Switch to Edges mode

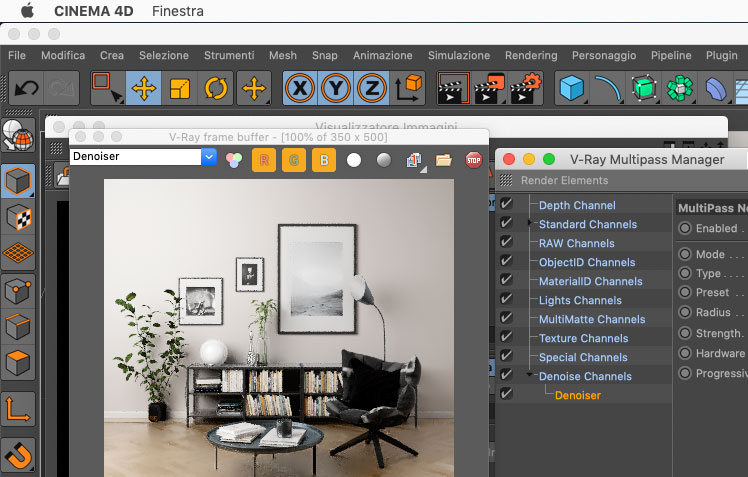click(18, 327)
